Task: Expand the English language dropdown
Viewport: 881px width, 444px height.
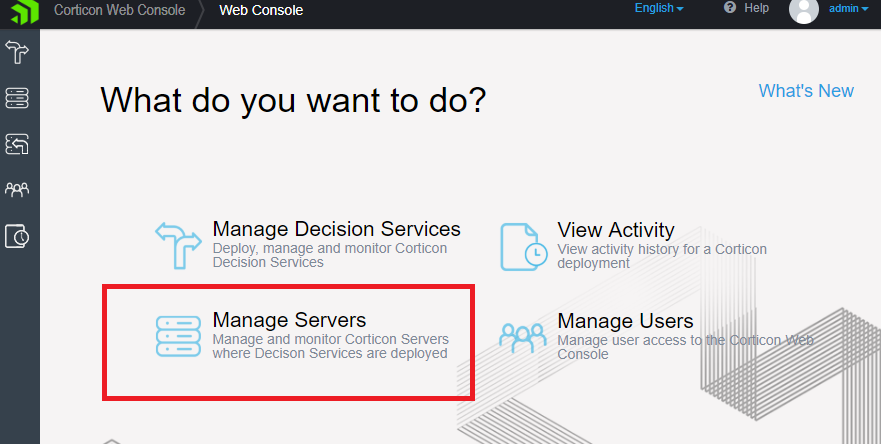Action: 659,8
